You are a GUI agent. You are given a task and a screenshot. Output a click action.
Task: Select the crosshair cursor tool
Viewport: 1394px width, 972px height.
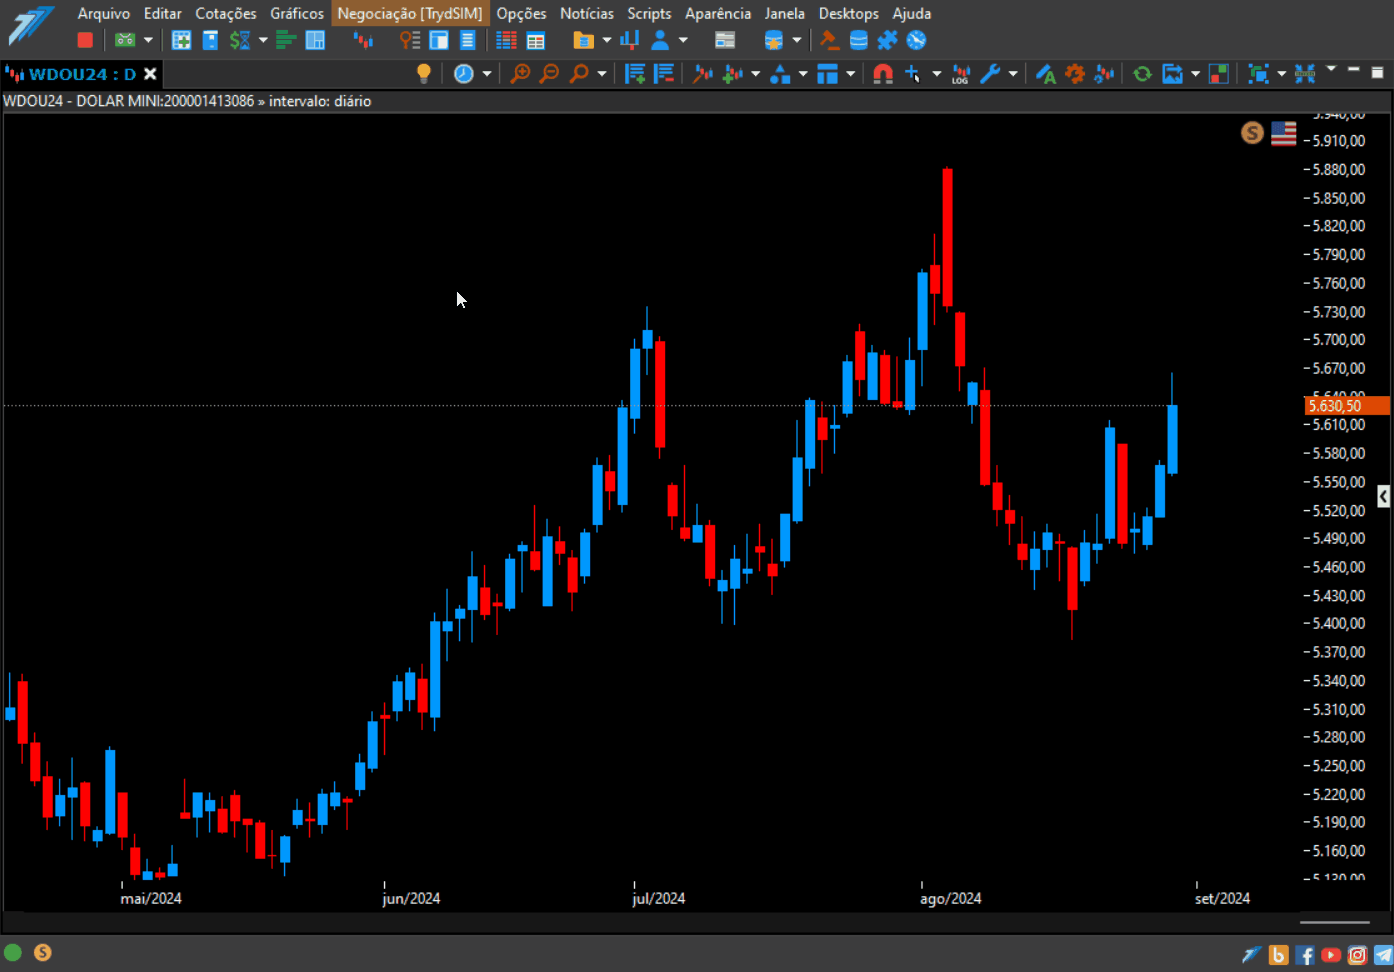click(x=912, y=73)
